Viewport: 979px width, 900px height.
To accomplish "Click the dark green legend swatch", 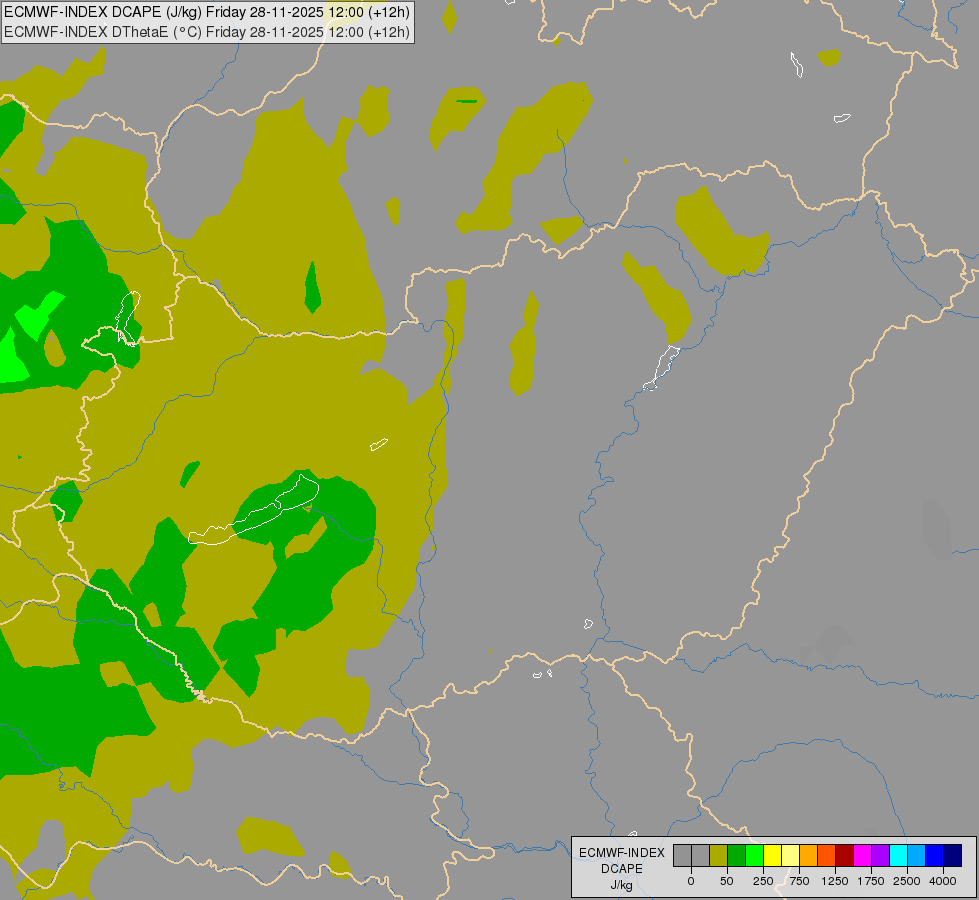I will click(x=736, y=856).
